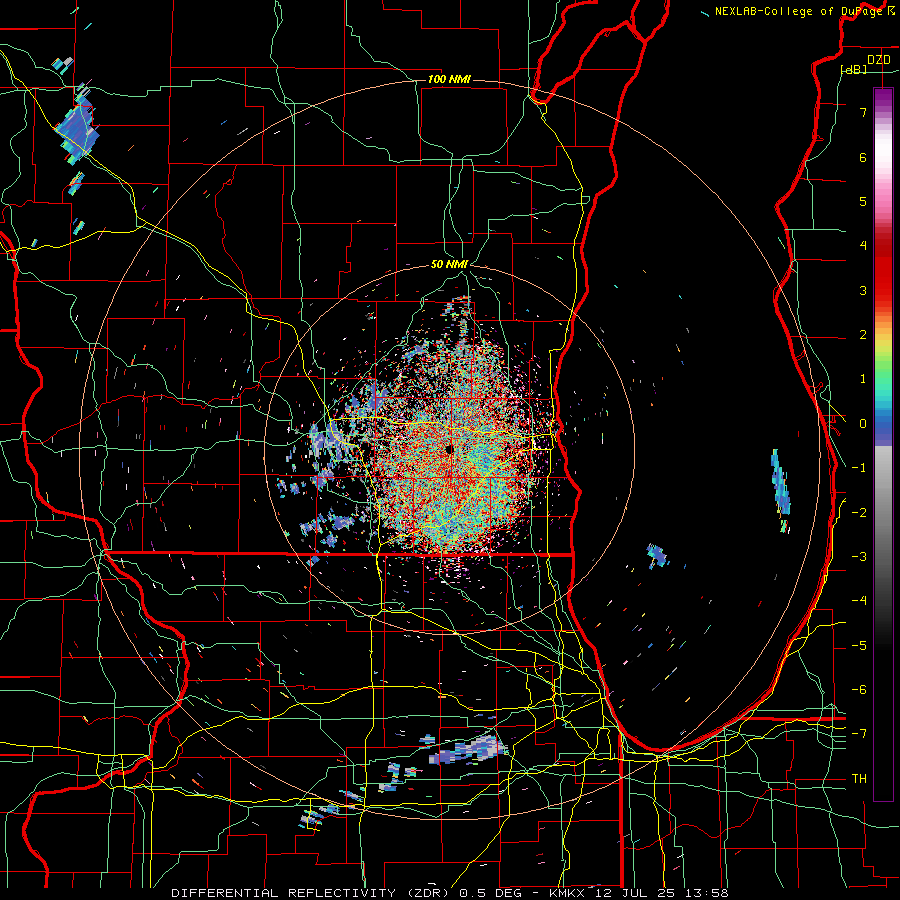The width and height of the screenshot is (900, 900).
Task: Click the TH threshold label on the scale
Action: (859, 779)
